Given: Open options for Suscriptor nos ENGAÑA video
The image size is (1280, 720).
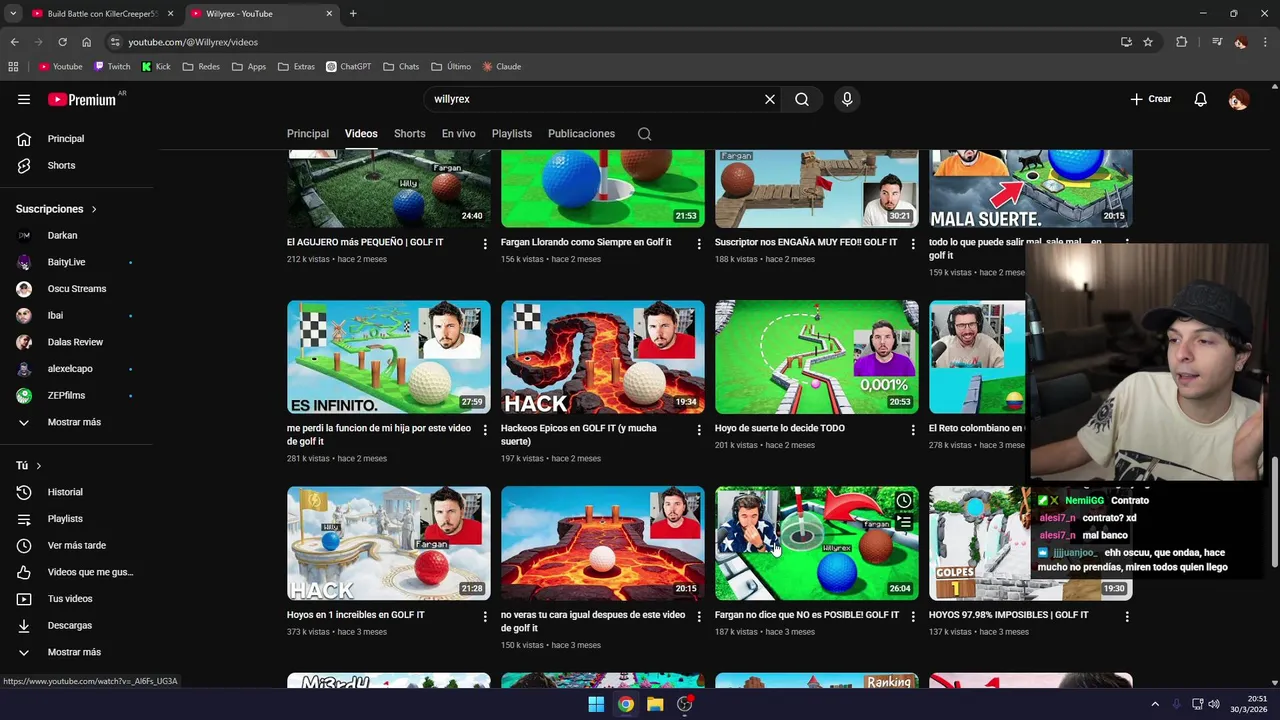Looking at the screenshot, I should (x=913, y=244).
